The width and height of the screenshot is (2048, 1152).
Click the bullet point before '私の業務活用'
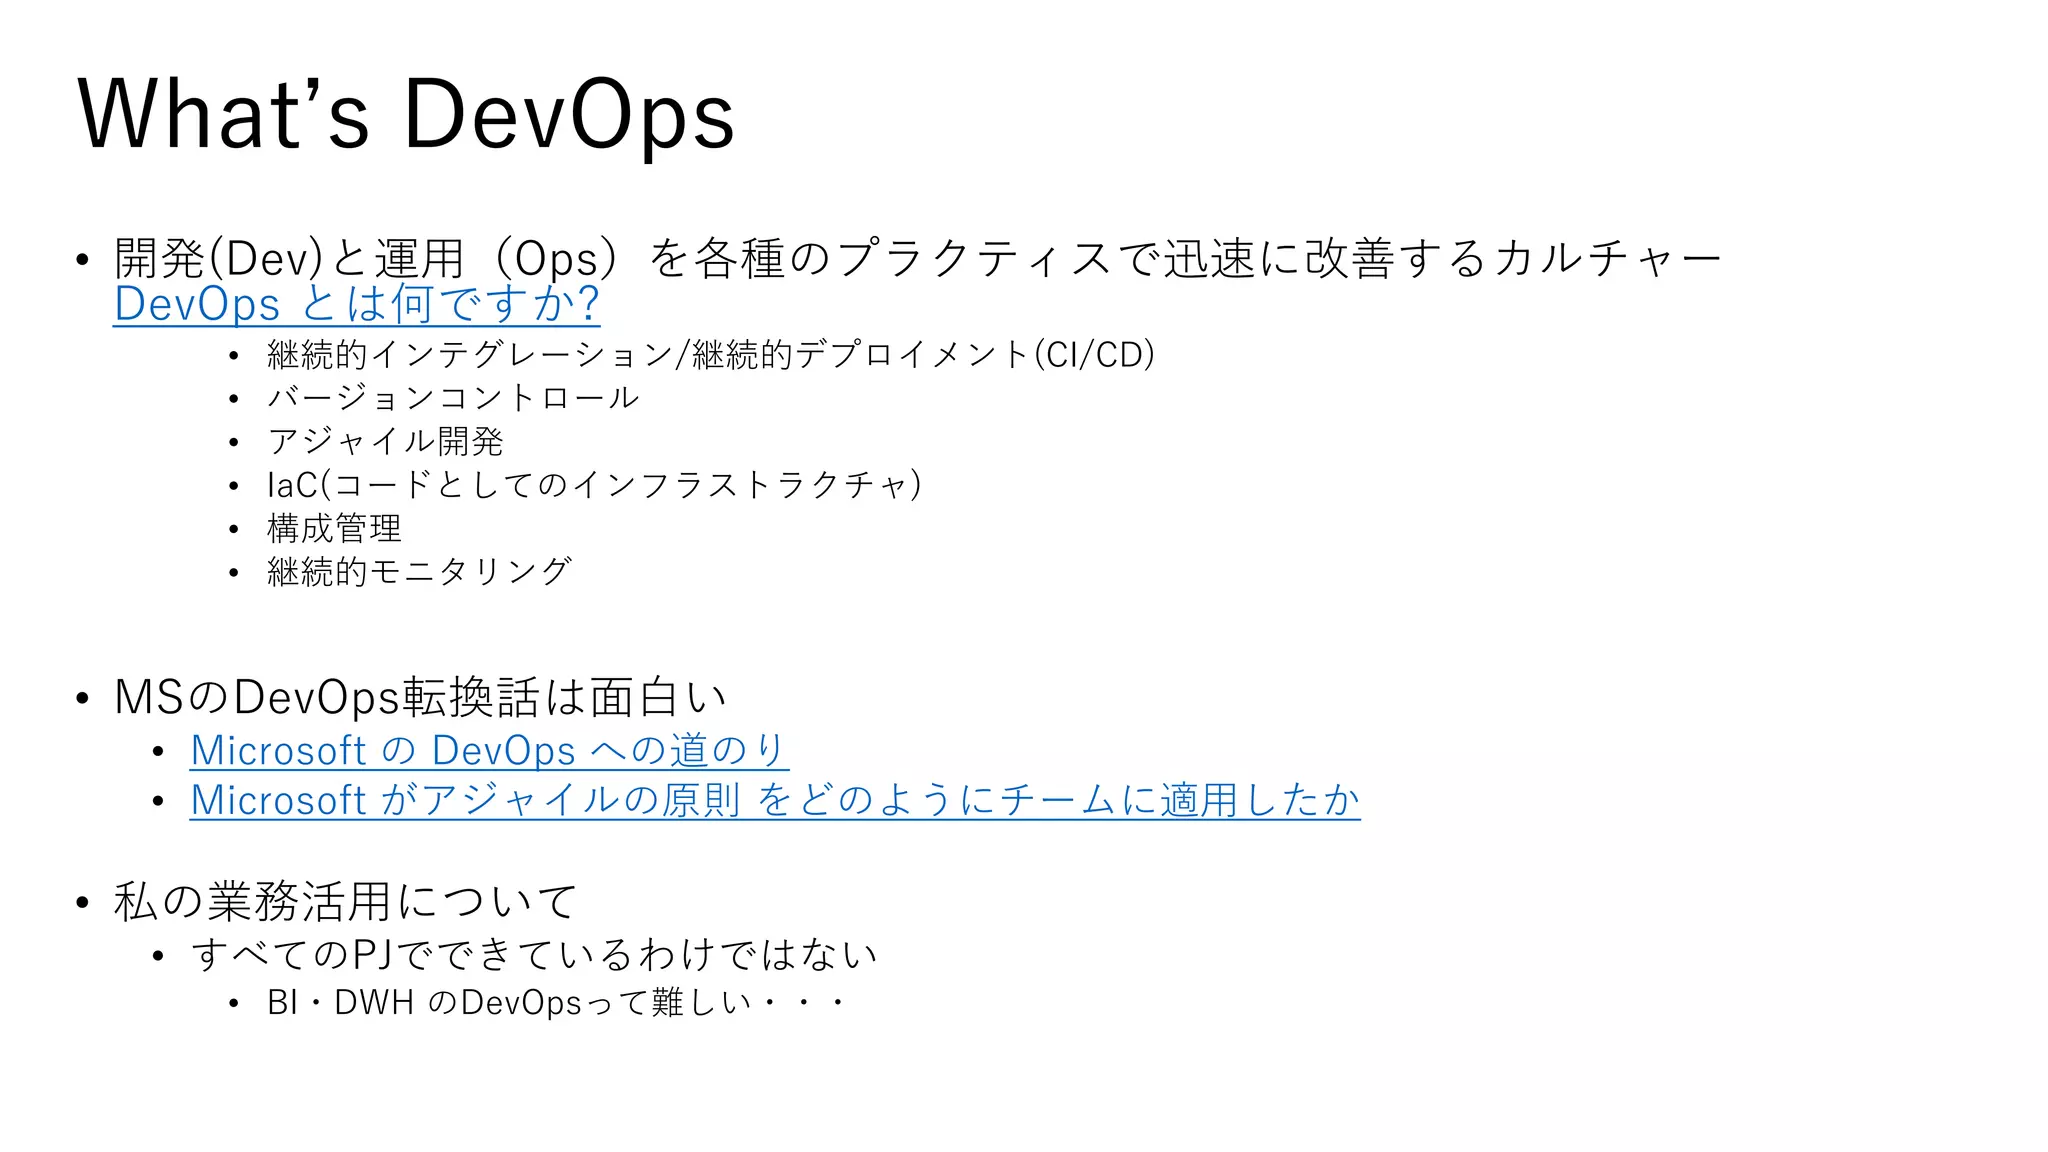[83, 902]
